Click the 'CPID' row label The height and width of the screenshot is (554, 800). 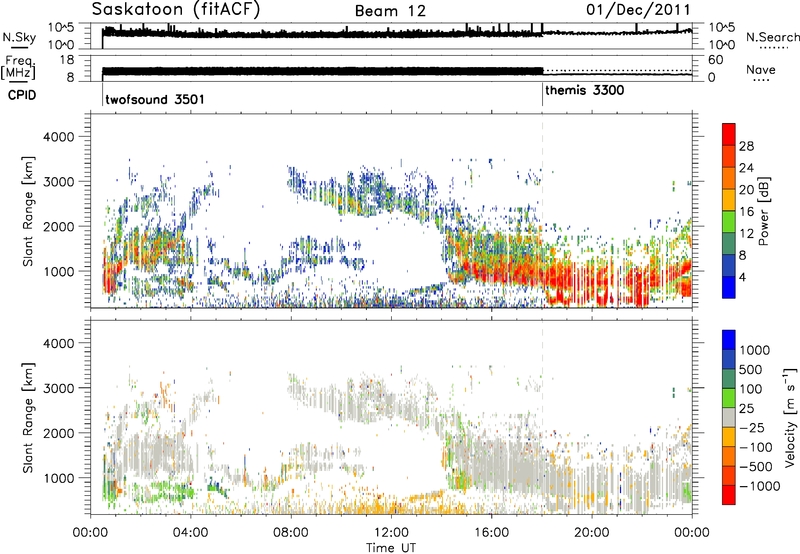(22, 95)
